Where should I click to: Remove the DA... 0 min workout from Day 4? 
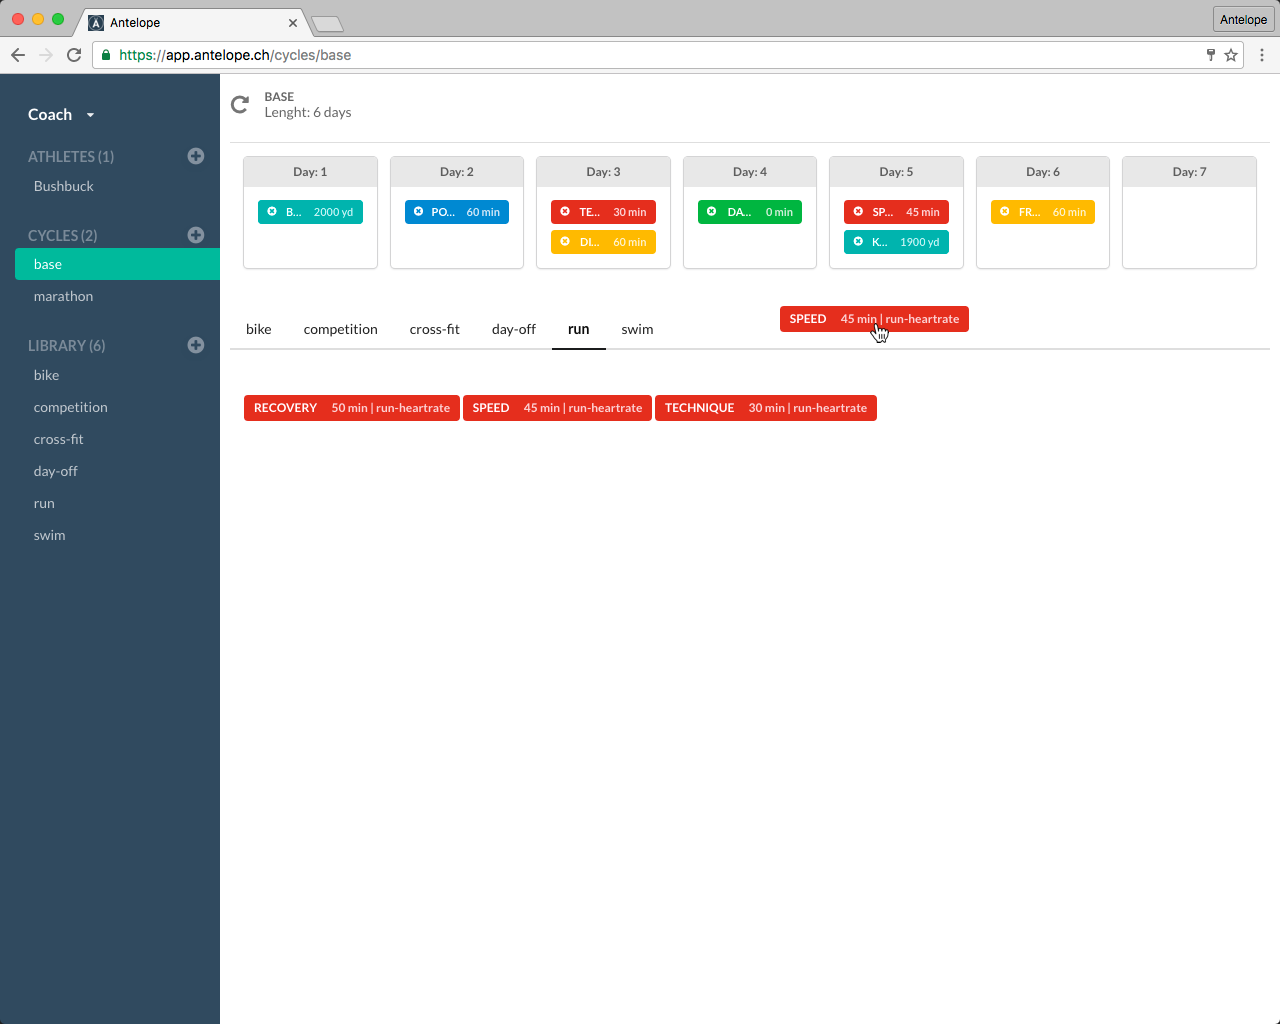[712, 212]
